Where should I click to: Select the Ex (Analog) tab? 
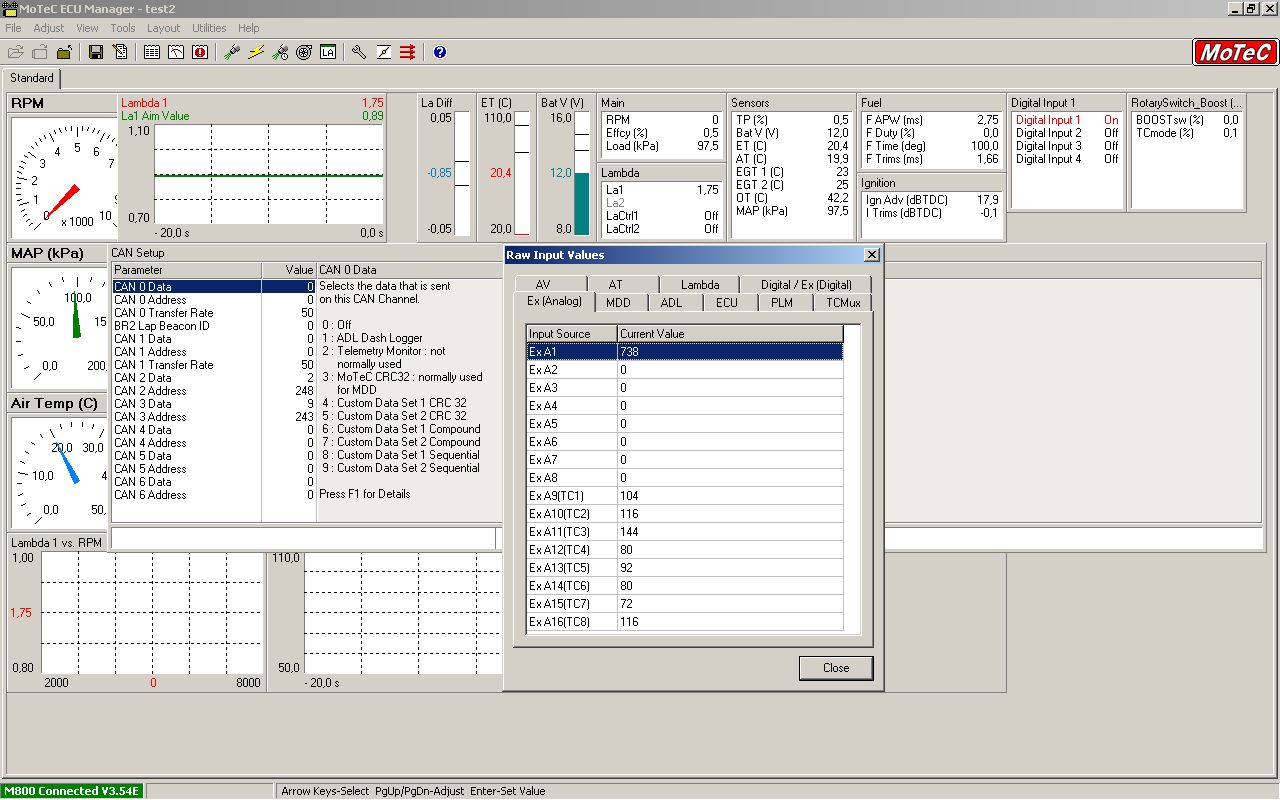point(554,302)
